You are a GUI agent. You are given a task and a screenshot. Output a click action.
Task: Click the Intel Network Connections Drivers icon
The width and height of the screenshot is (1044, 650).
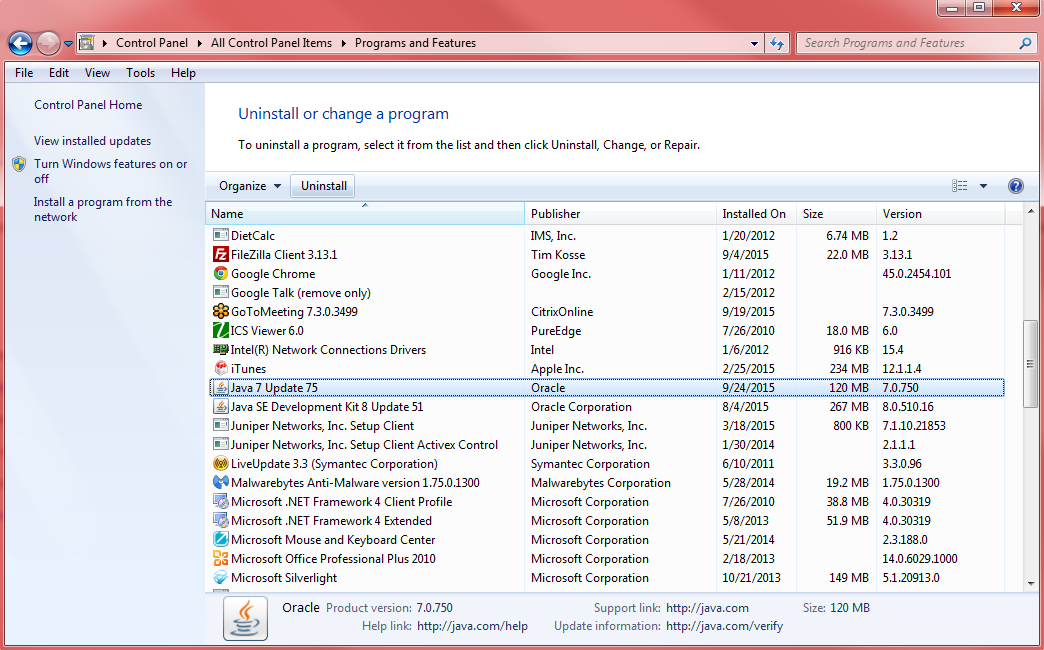[220, 349]
